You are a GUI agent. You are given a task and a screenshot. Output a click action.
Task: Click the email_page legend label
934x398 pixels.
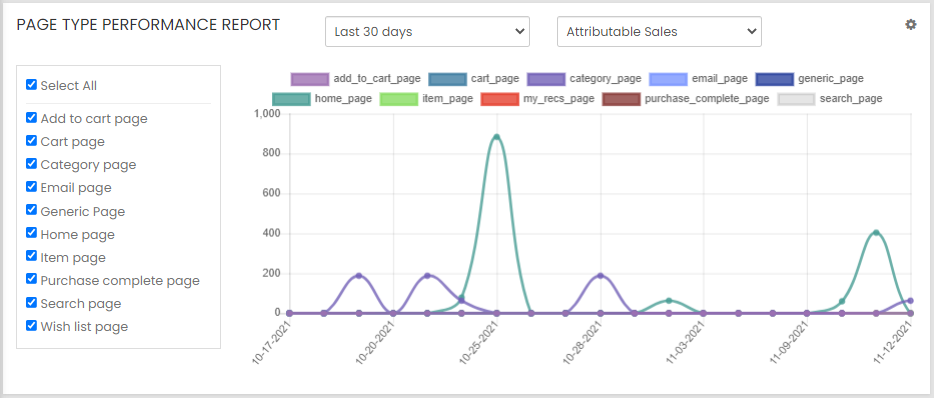tap(720, 79)
